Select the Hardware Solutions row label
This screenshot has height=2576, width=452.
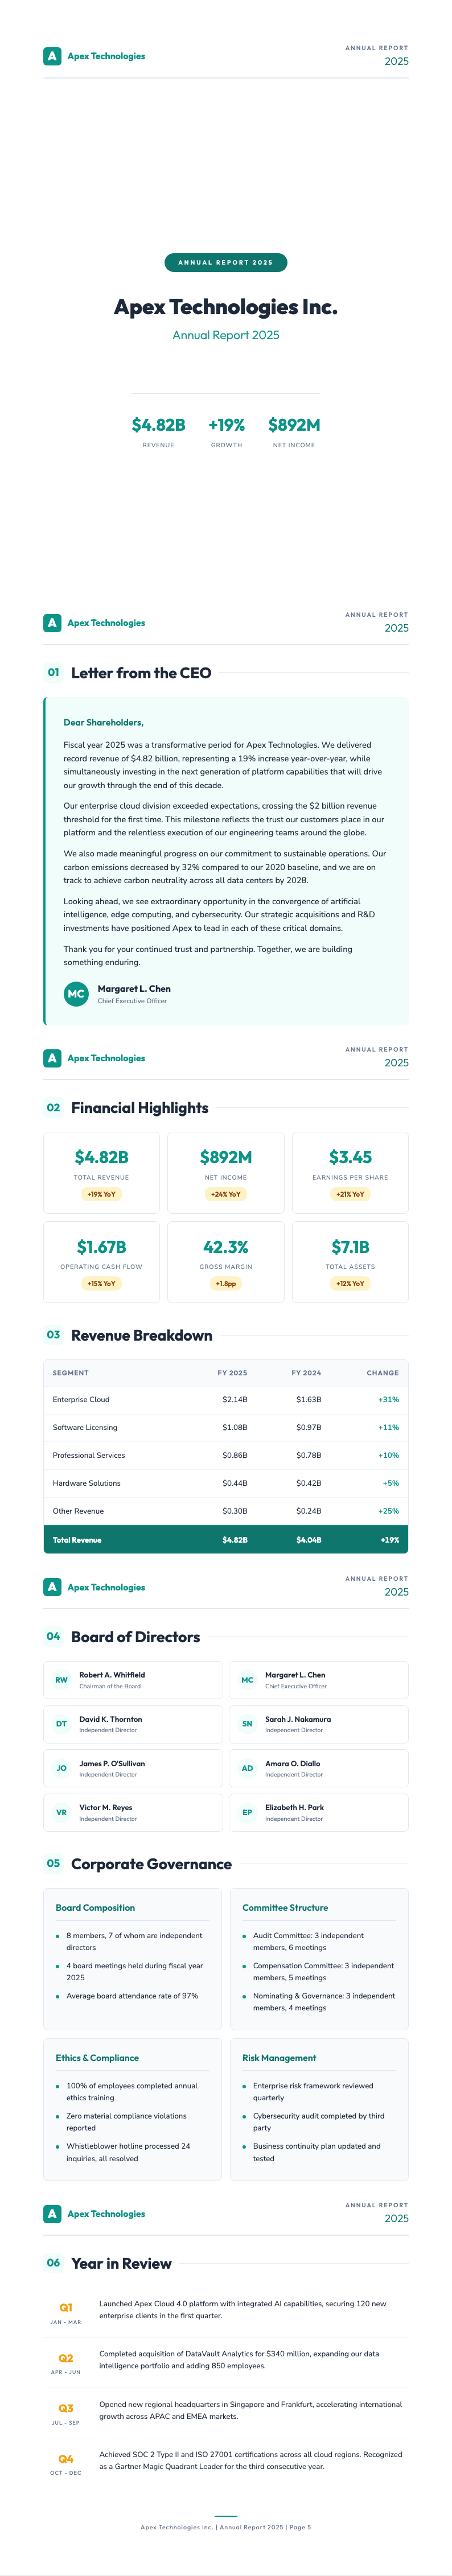pyautogui.click(x=87, y=1483)
